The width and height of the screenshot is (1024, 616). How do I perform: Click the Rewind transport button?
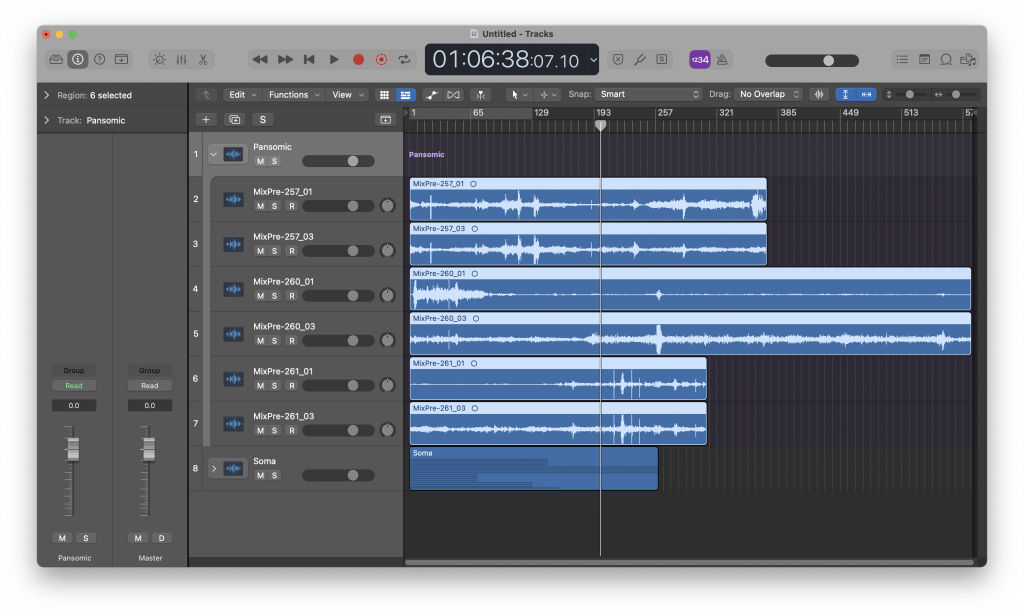260,59
